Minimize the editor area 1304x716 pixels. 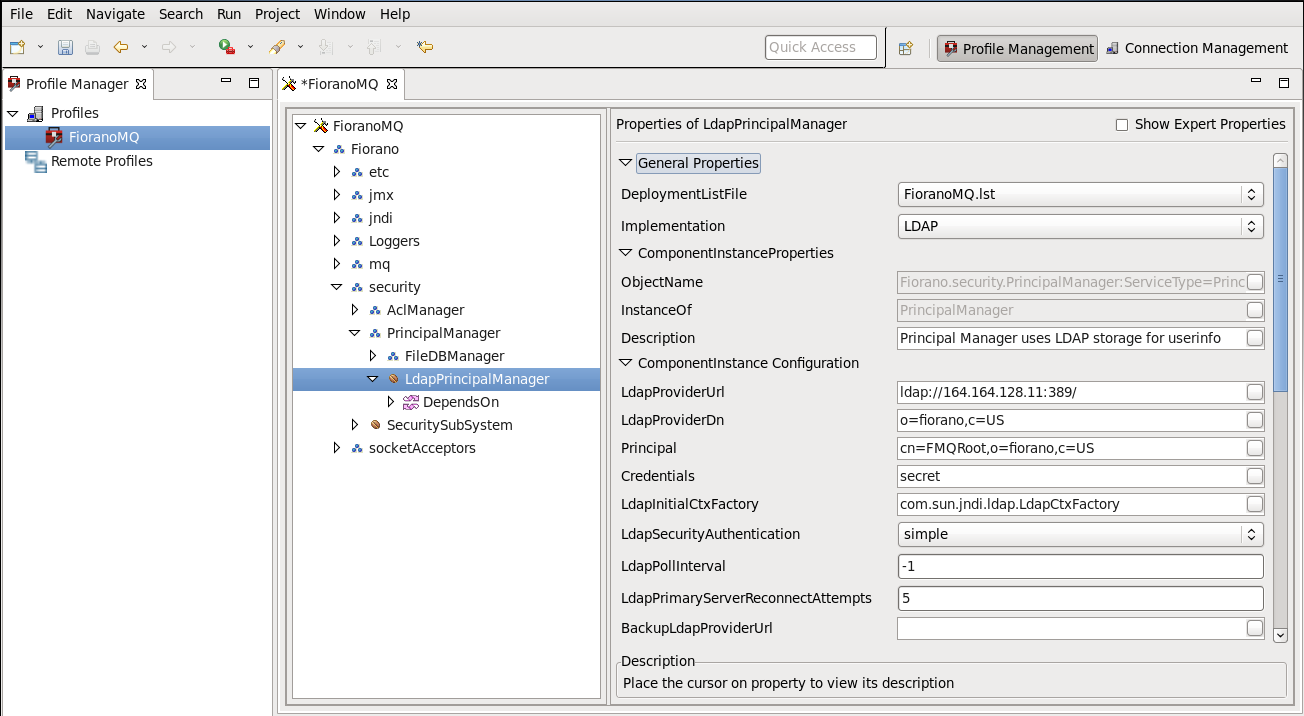pos(1256,82)
